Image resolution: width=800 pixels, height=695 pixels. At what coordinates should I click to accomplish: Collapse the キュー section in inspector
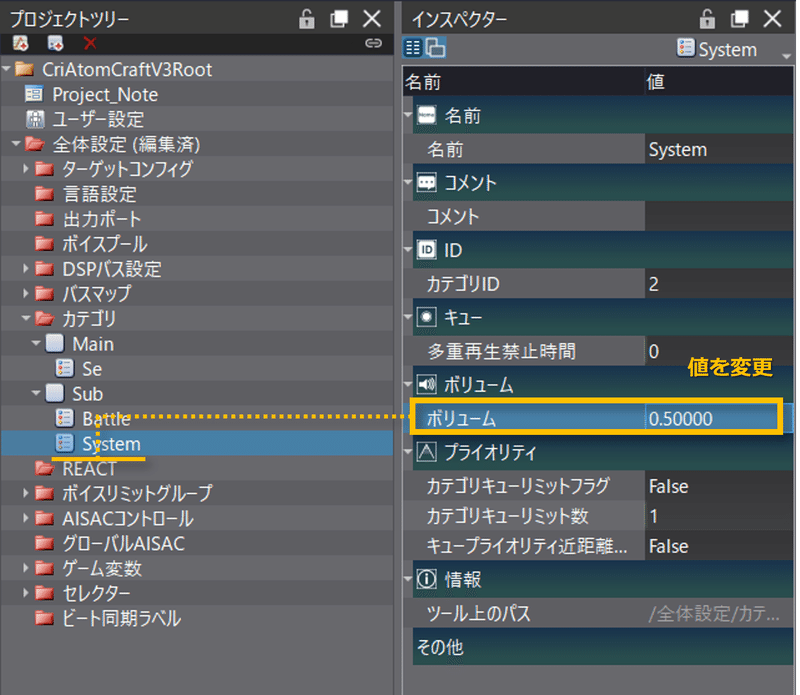point(408,317)
